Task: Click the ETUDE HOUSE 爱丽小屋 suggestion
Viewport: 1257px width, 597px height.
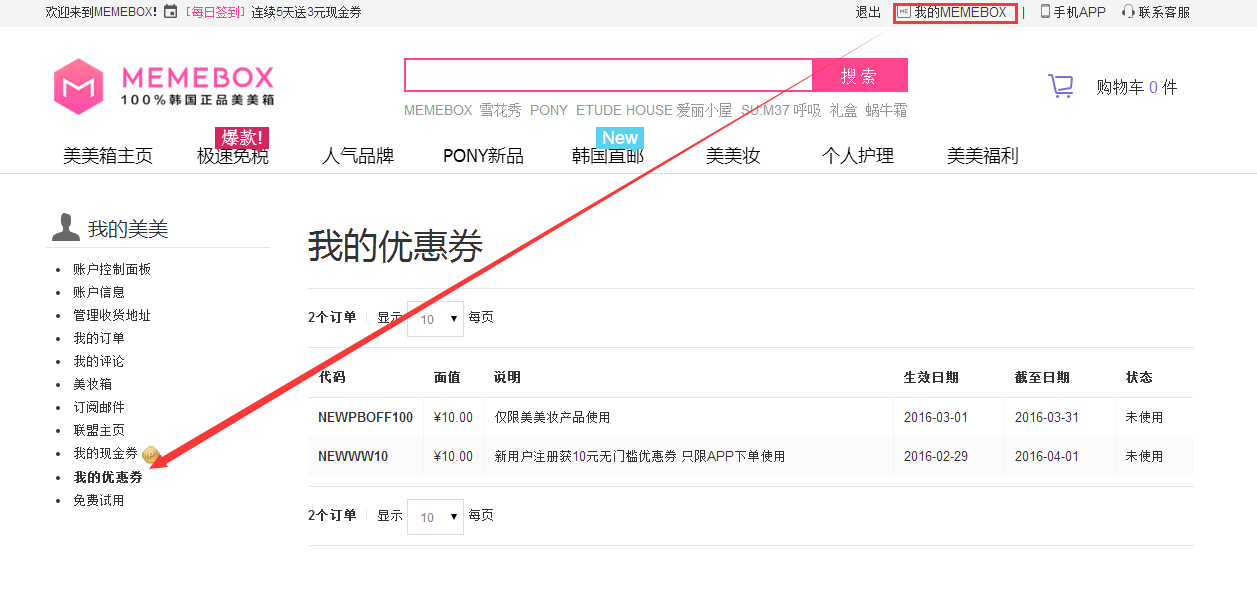Action: pos(654,110)
